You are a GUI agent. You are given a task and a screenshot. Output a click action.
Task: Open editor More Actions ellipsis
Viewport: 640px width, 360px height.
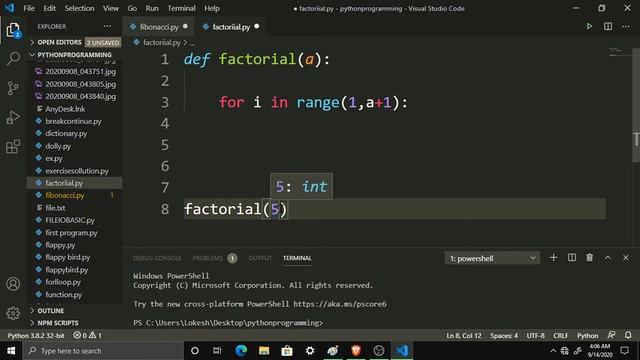tap(626, 27)
